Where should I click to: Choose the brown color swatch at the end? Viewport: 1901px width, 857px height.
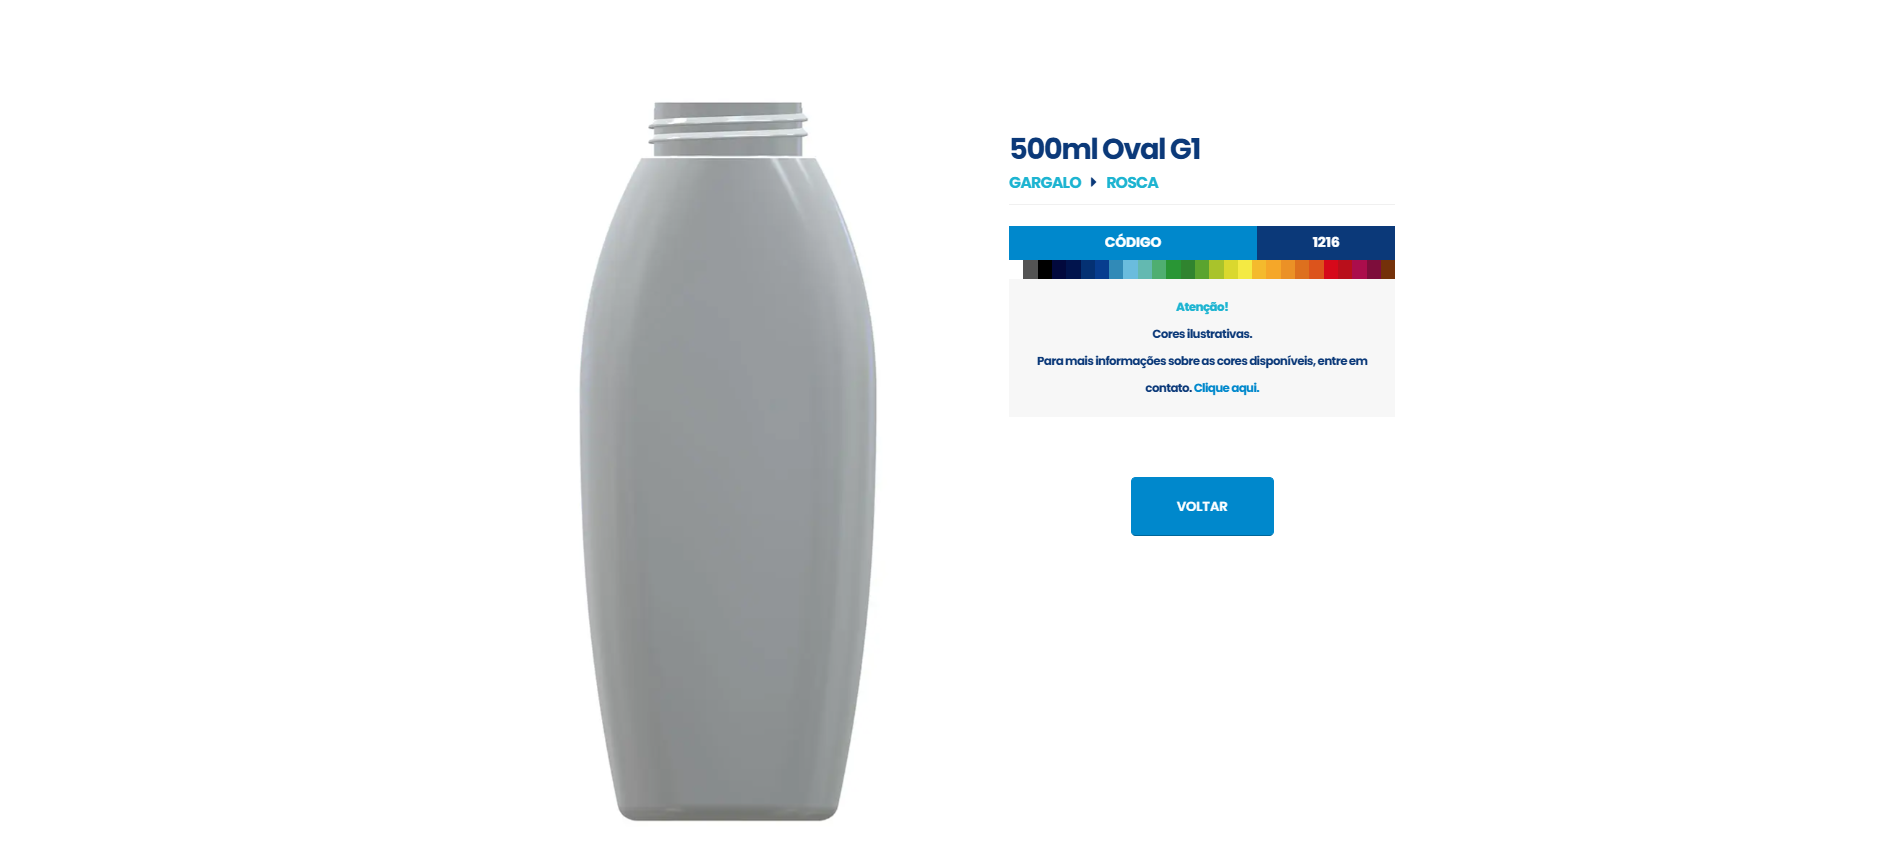click(x=1388, y=269)
